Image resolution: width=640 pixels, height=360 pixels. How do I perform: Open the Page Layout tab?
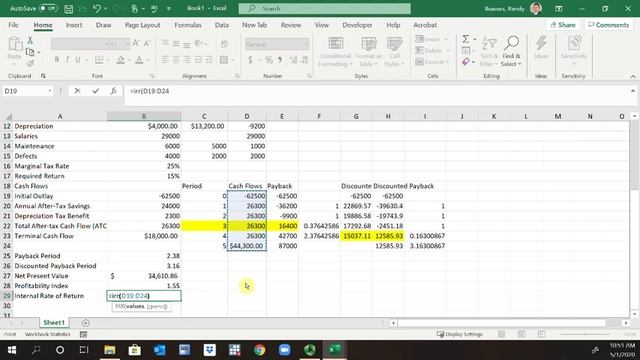[142, 25]
